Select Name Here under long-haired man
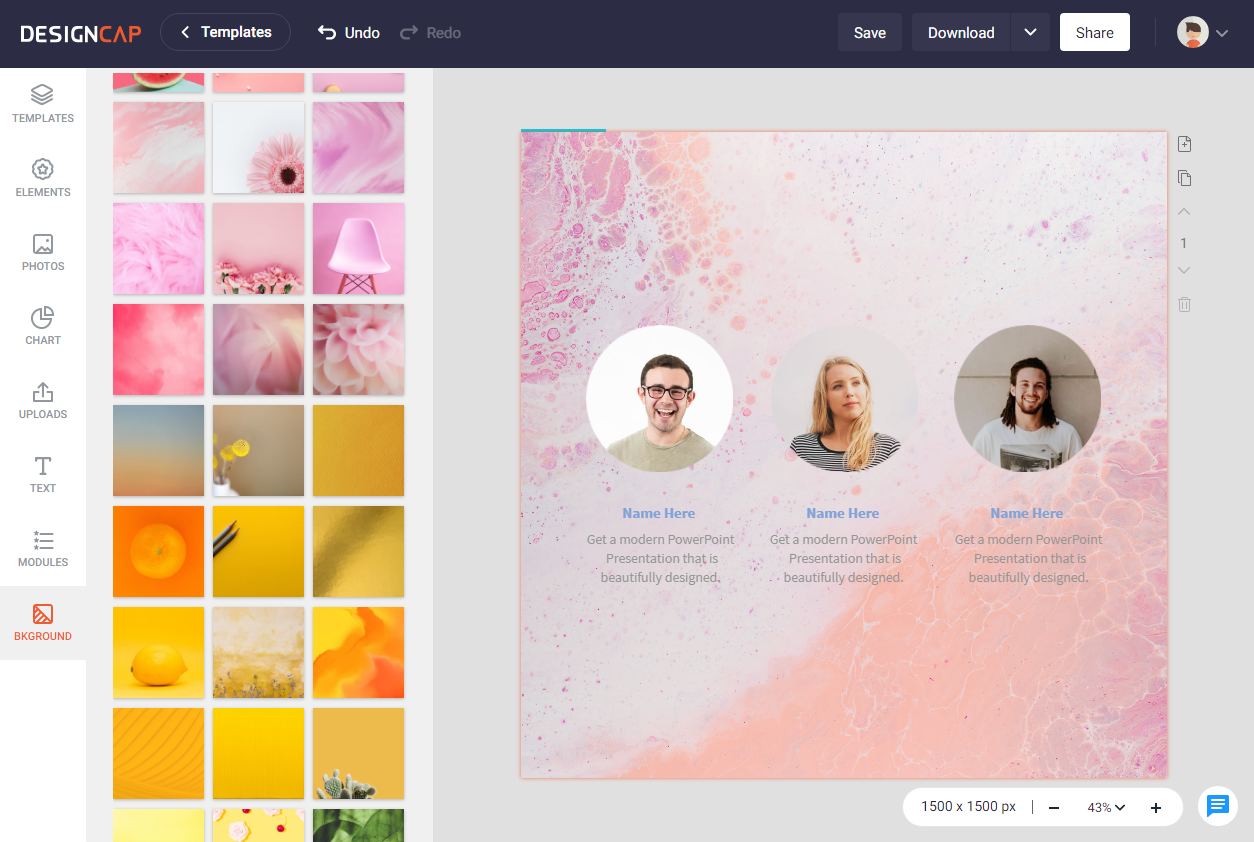 [1027, 513]
